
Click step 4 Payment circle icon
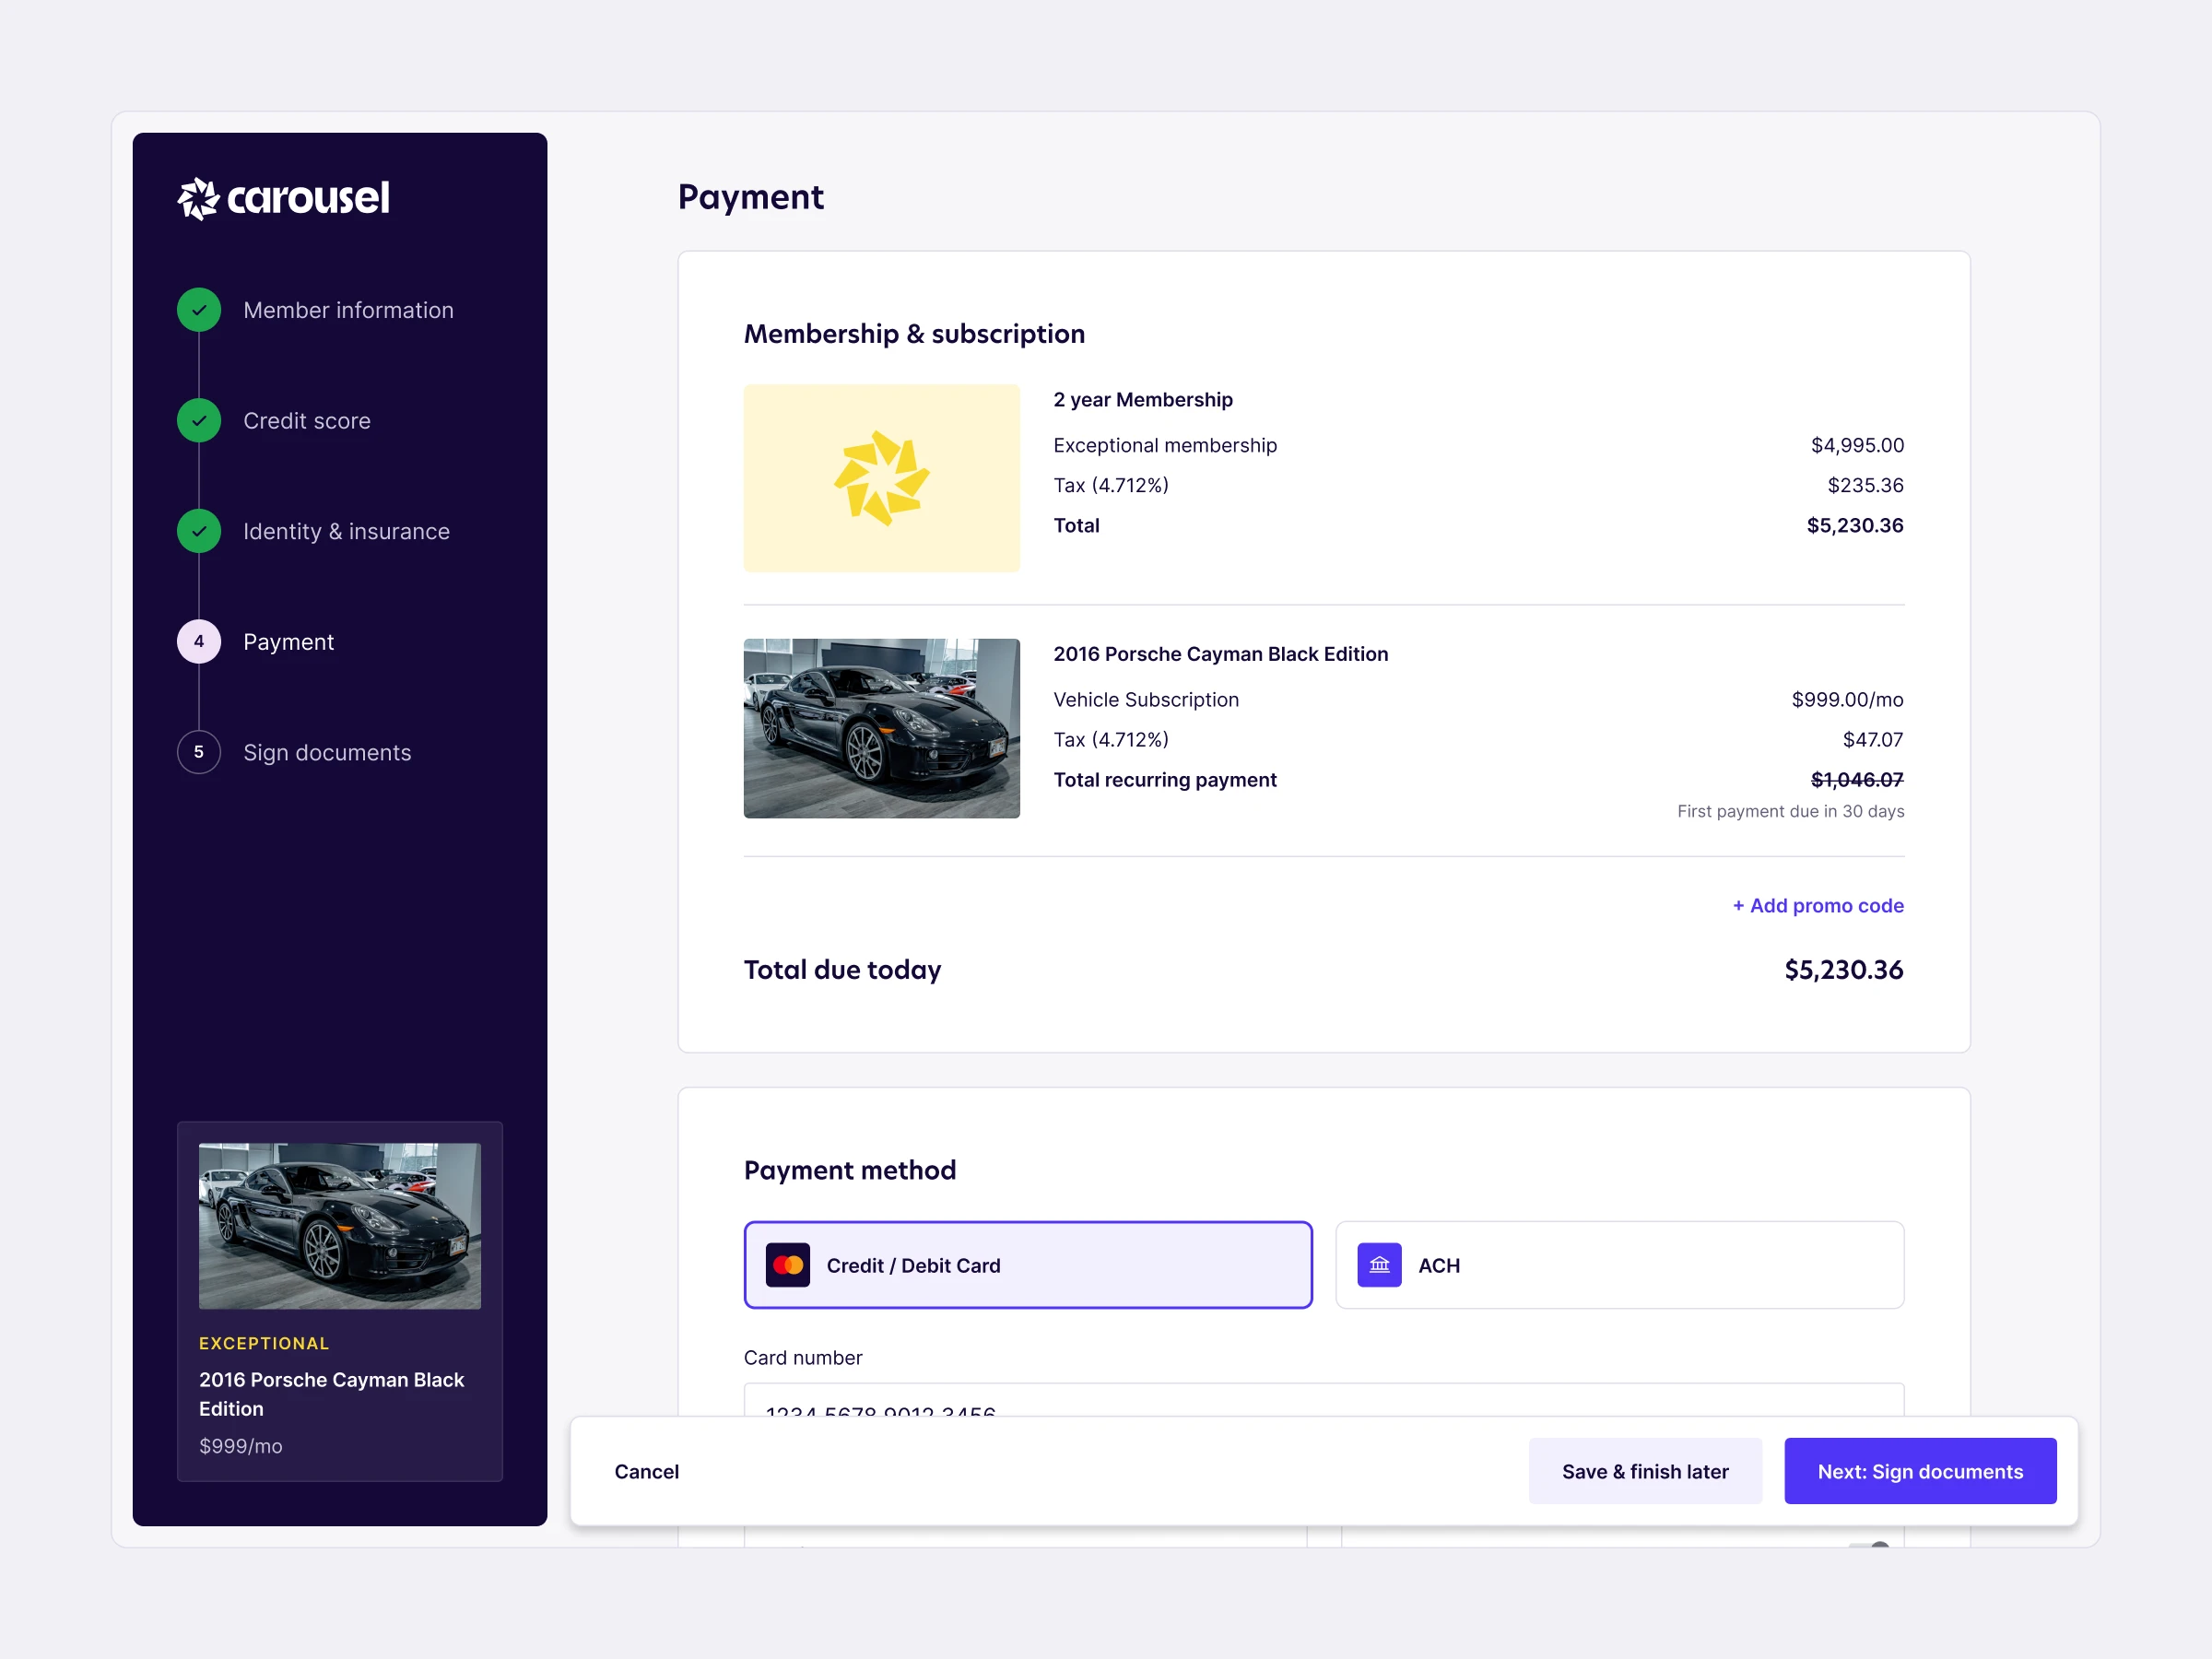199,642
